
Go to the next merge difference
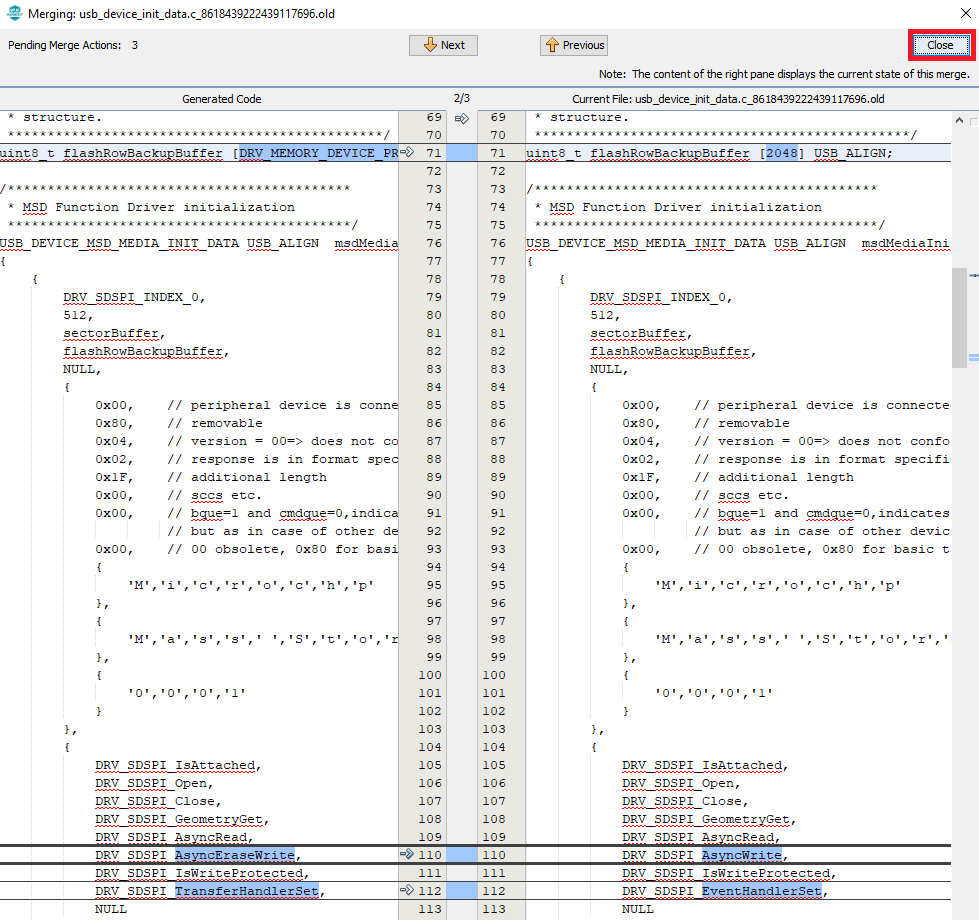coord(443,45)
